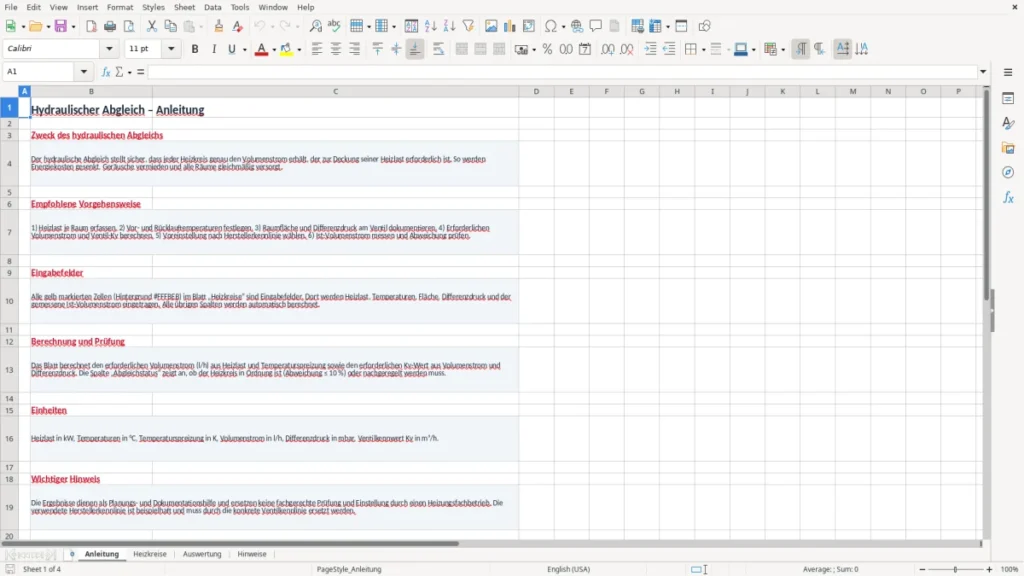Click column C header

click(x=336, y=91)
